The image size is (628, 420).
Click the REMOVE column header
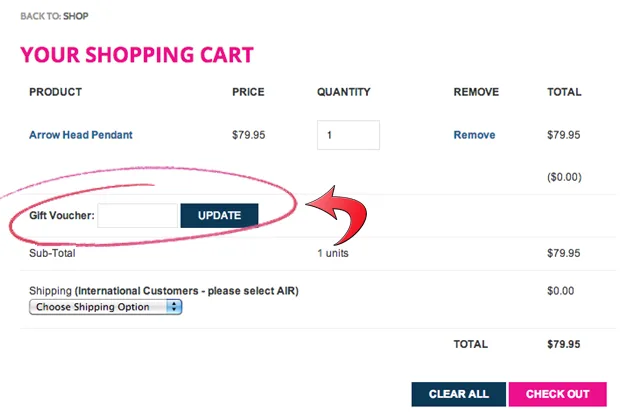tap(476, 92)
